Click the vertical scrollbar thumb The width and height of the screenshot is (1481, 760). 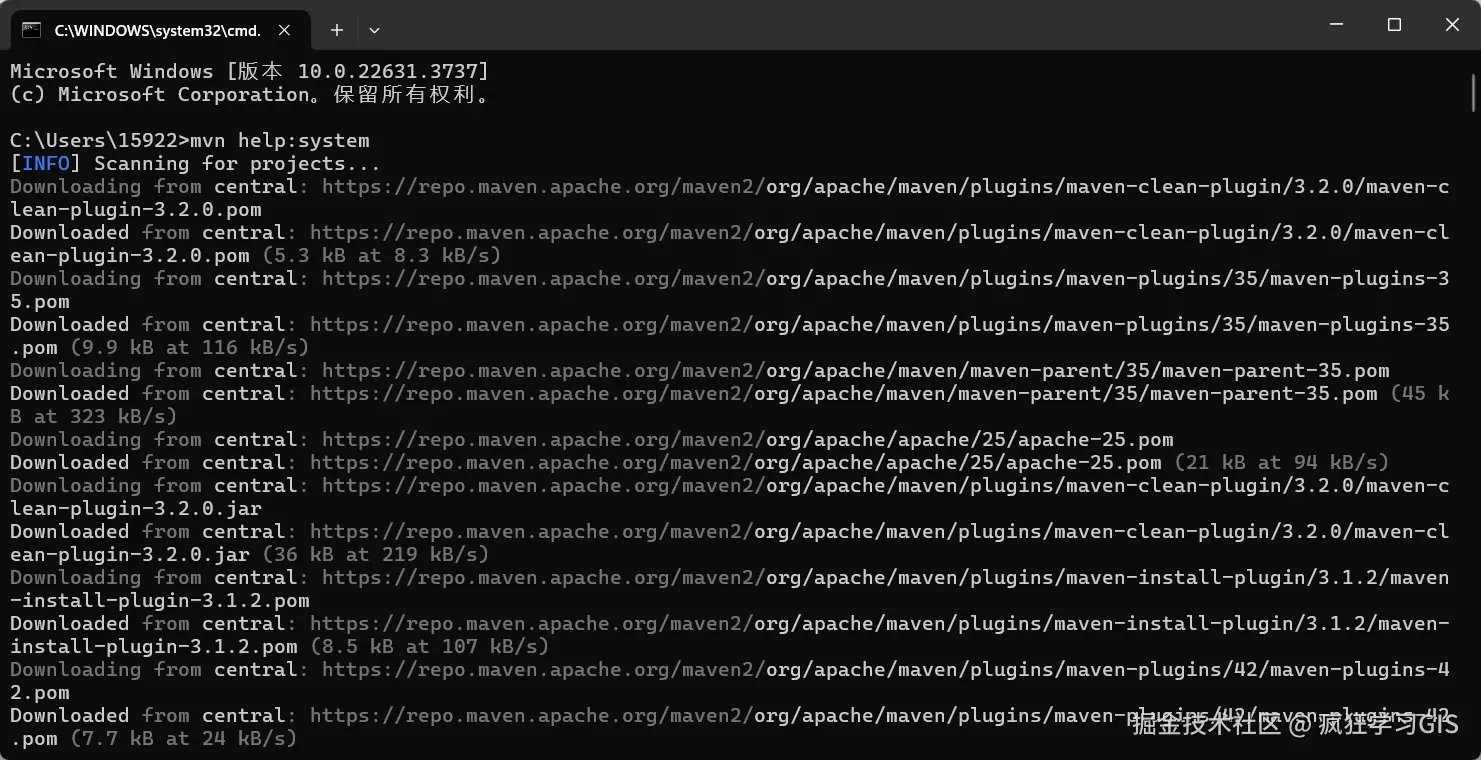point(1473,90)
